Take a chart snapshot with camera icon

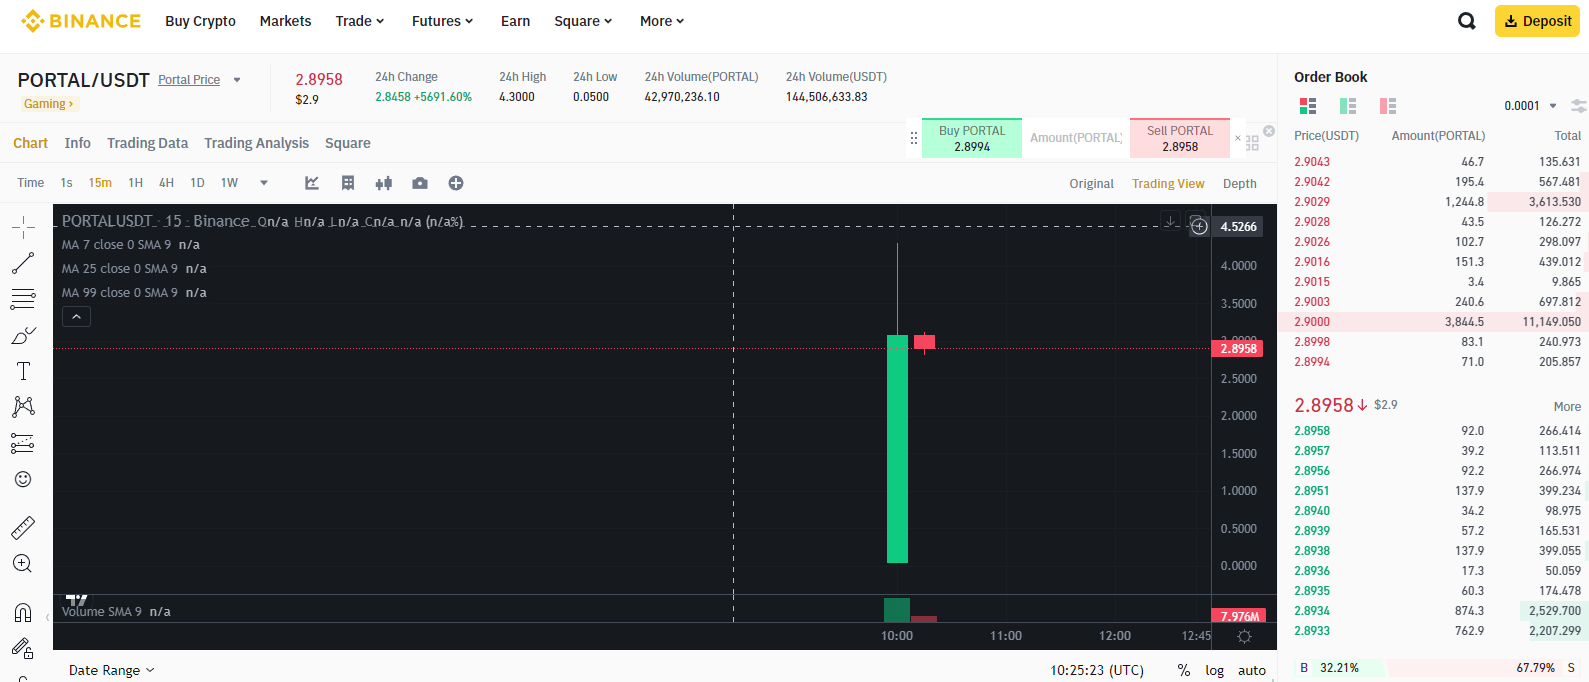[x=420, y=183]
